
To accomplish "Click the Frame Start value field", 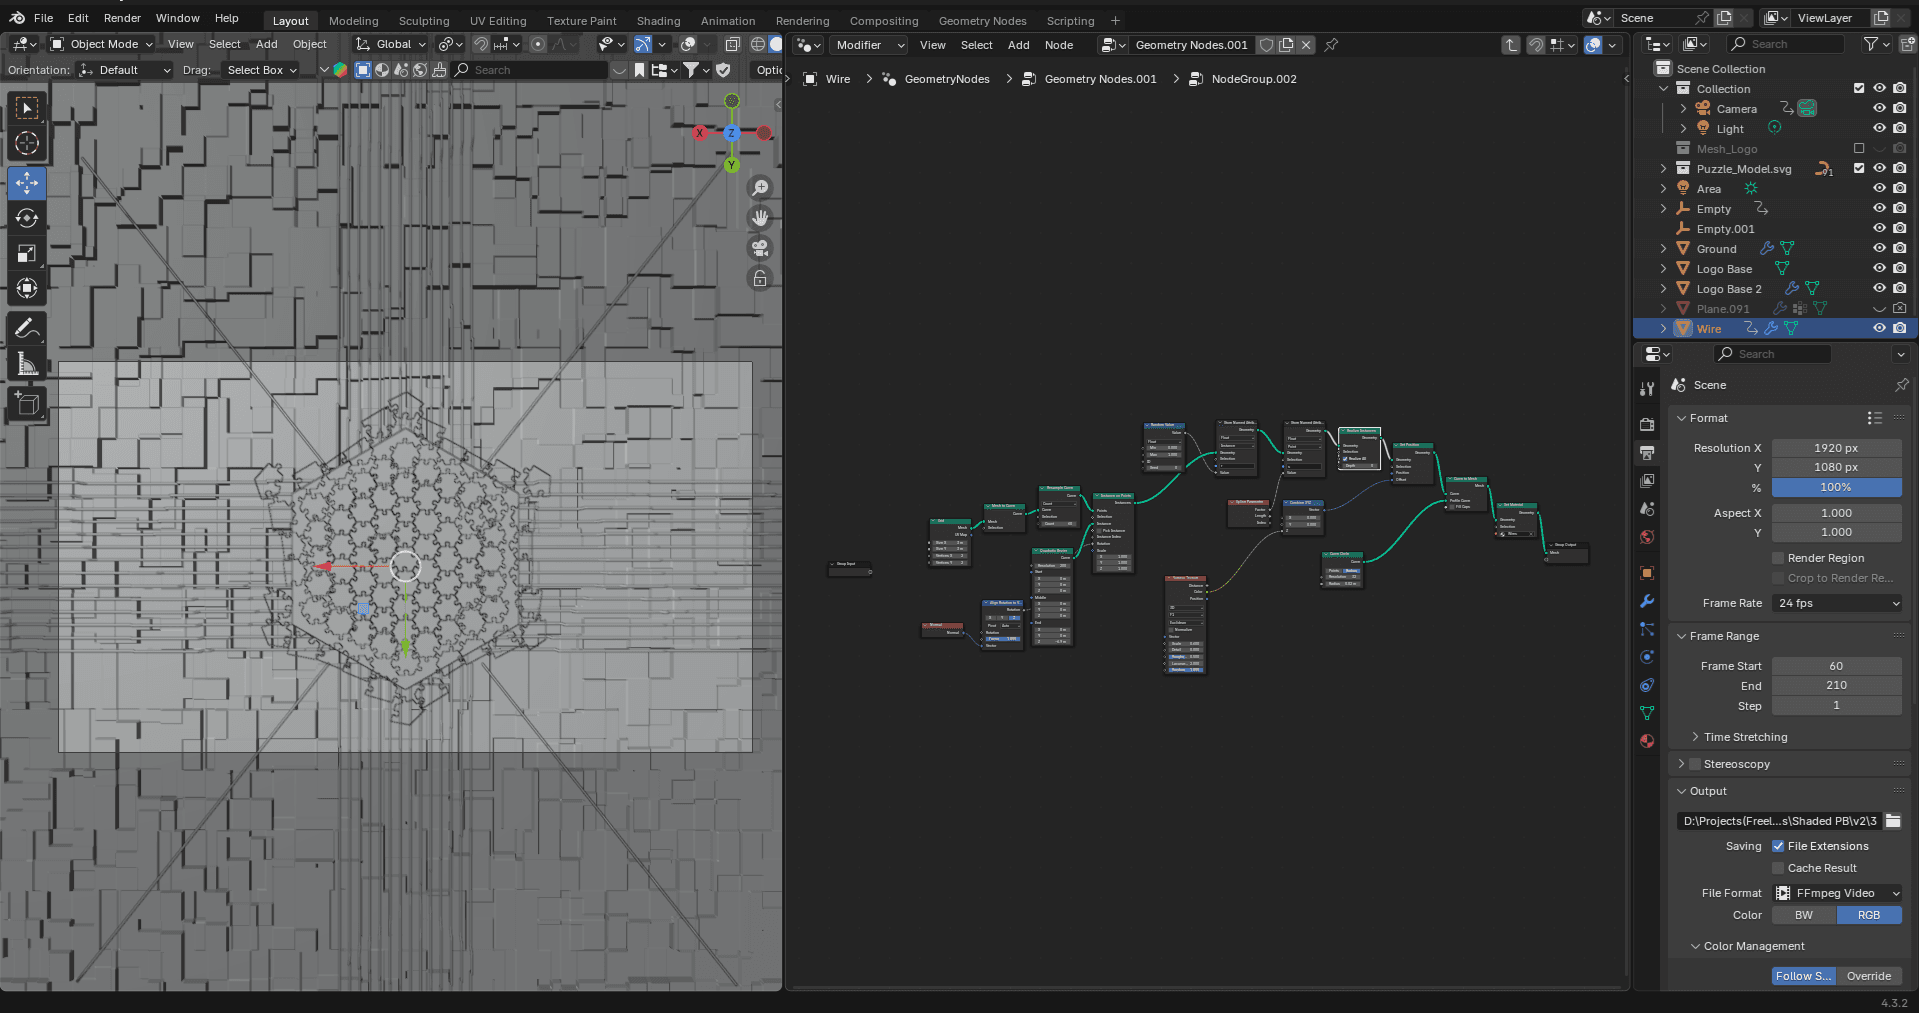I will 1836,666.
